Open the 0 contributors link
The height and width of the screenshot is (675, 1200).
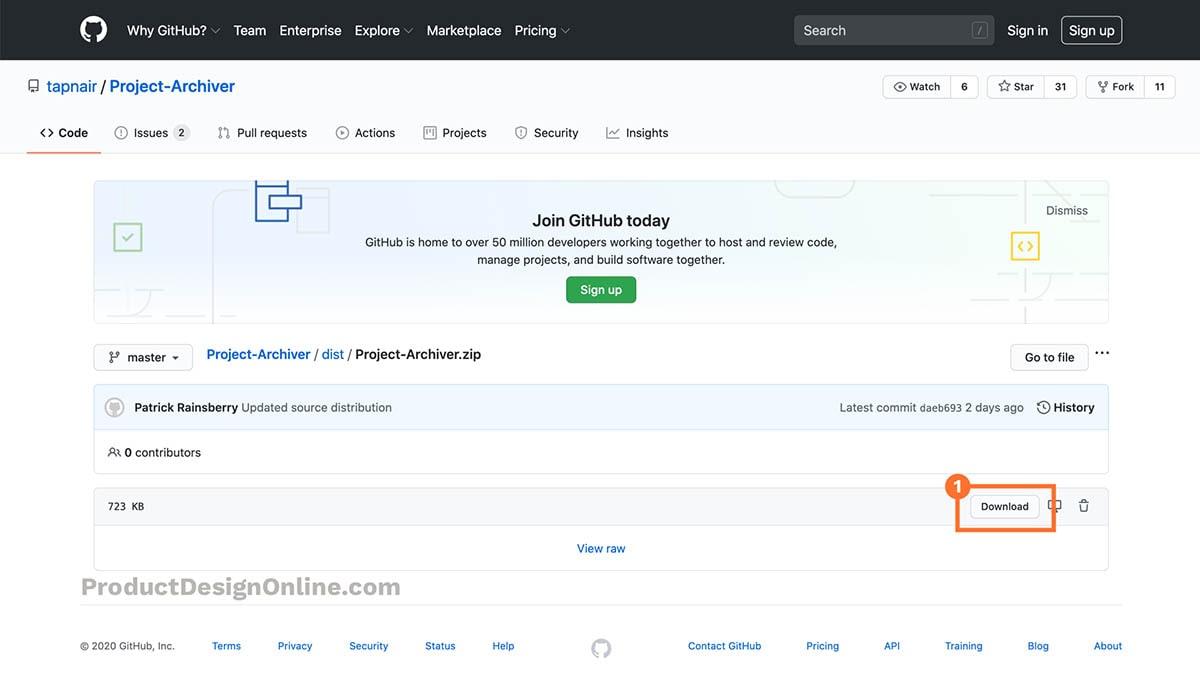pos(155,453)
